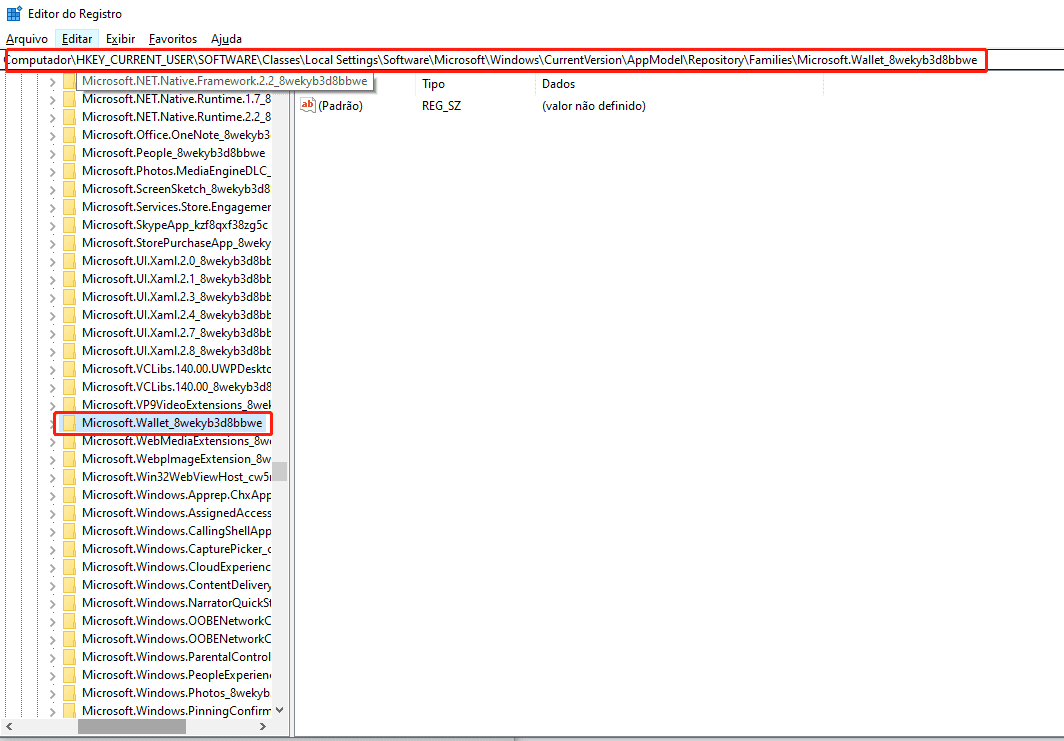Viewport: 1064px width, 741px height.
Task: Click folder icon of Microsoft.Windows.Apprep.ChxApp
Action: point(69,495)
